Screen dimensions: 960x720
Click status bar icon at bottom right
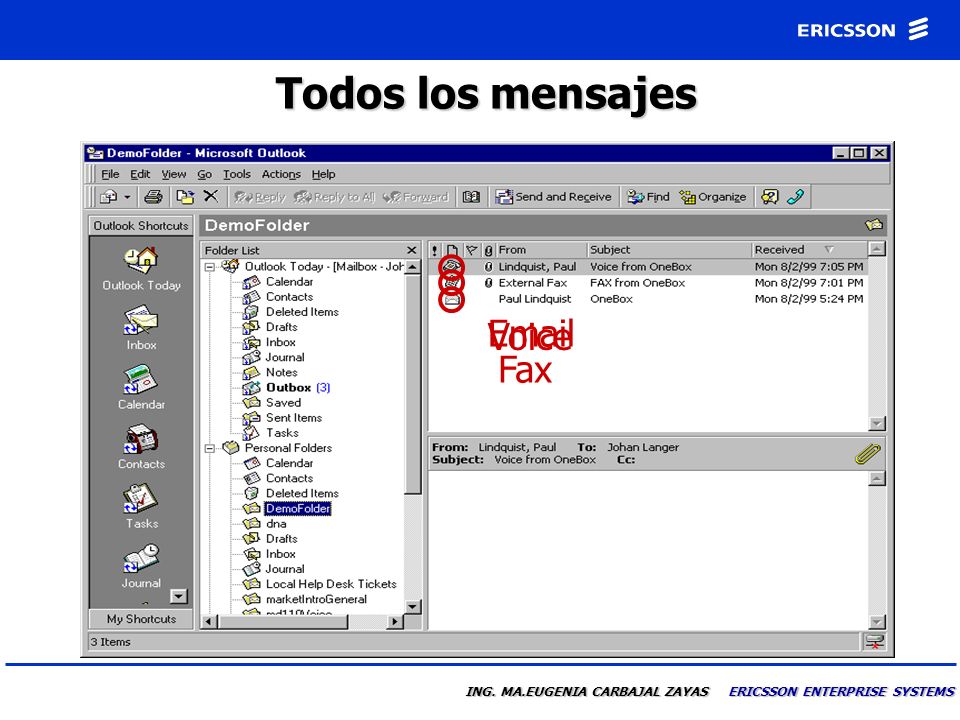[x=874, y=642]
